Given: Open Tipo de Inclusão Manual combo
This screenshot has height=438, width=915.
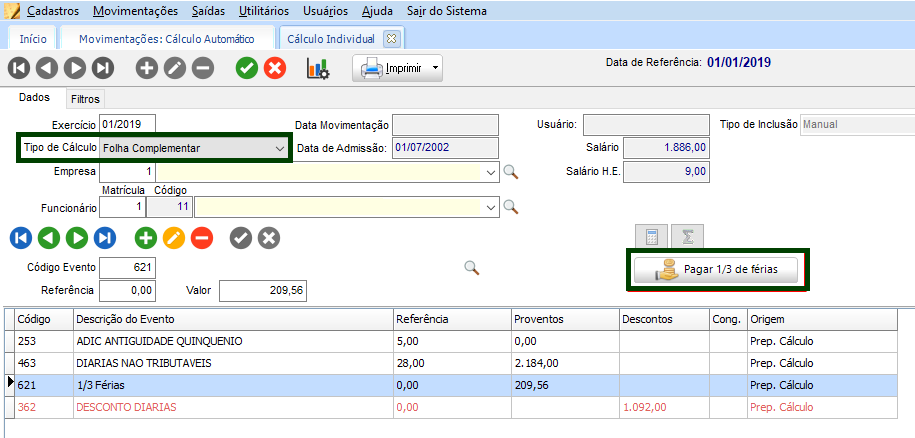Looking at the screenshot, I should click(858, 124).
